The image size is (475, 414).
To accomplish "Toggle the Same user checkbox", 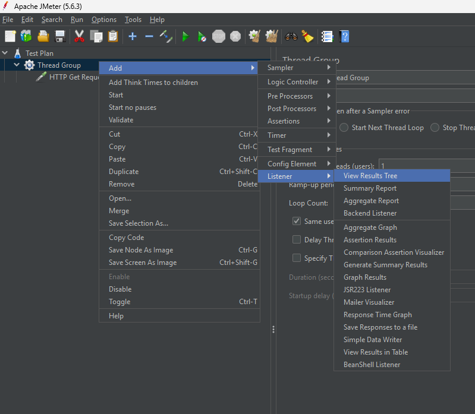I will (296, 221).
